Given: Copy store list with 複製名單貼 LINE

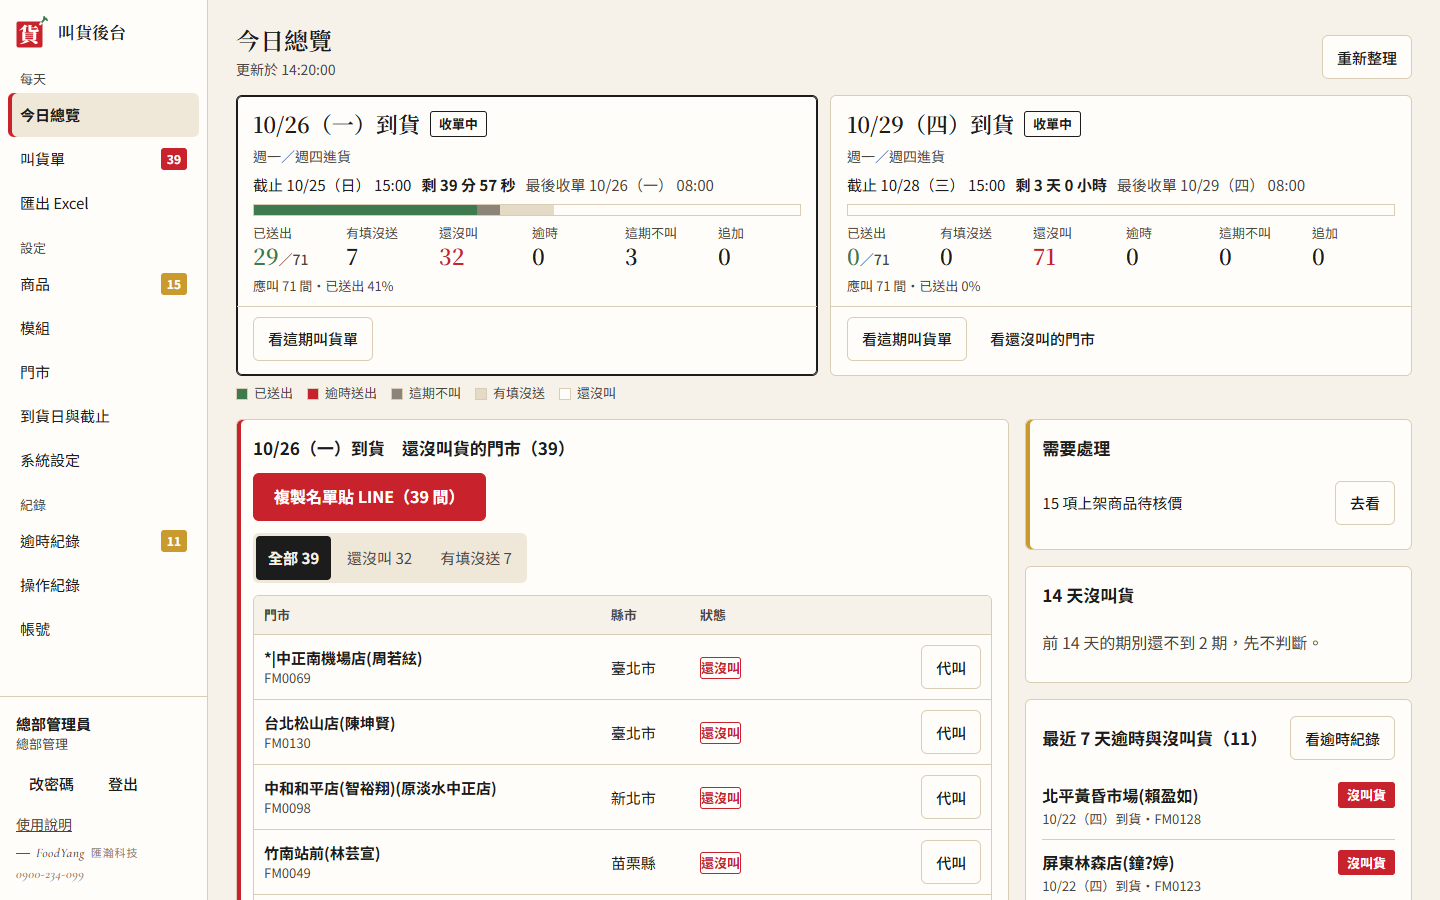Looking at the screenshot, I should 369,497.
